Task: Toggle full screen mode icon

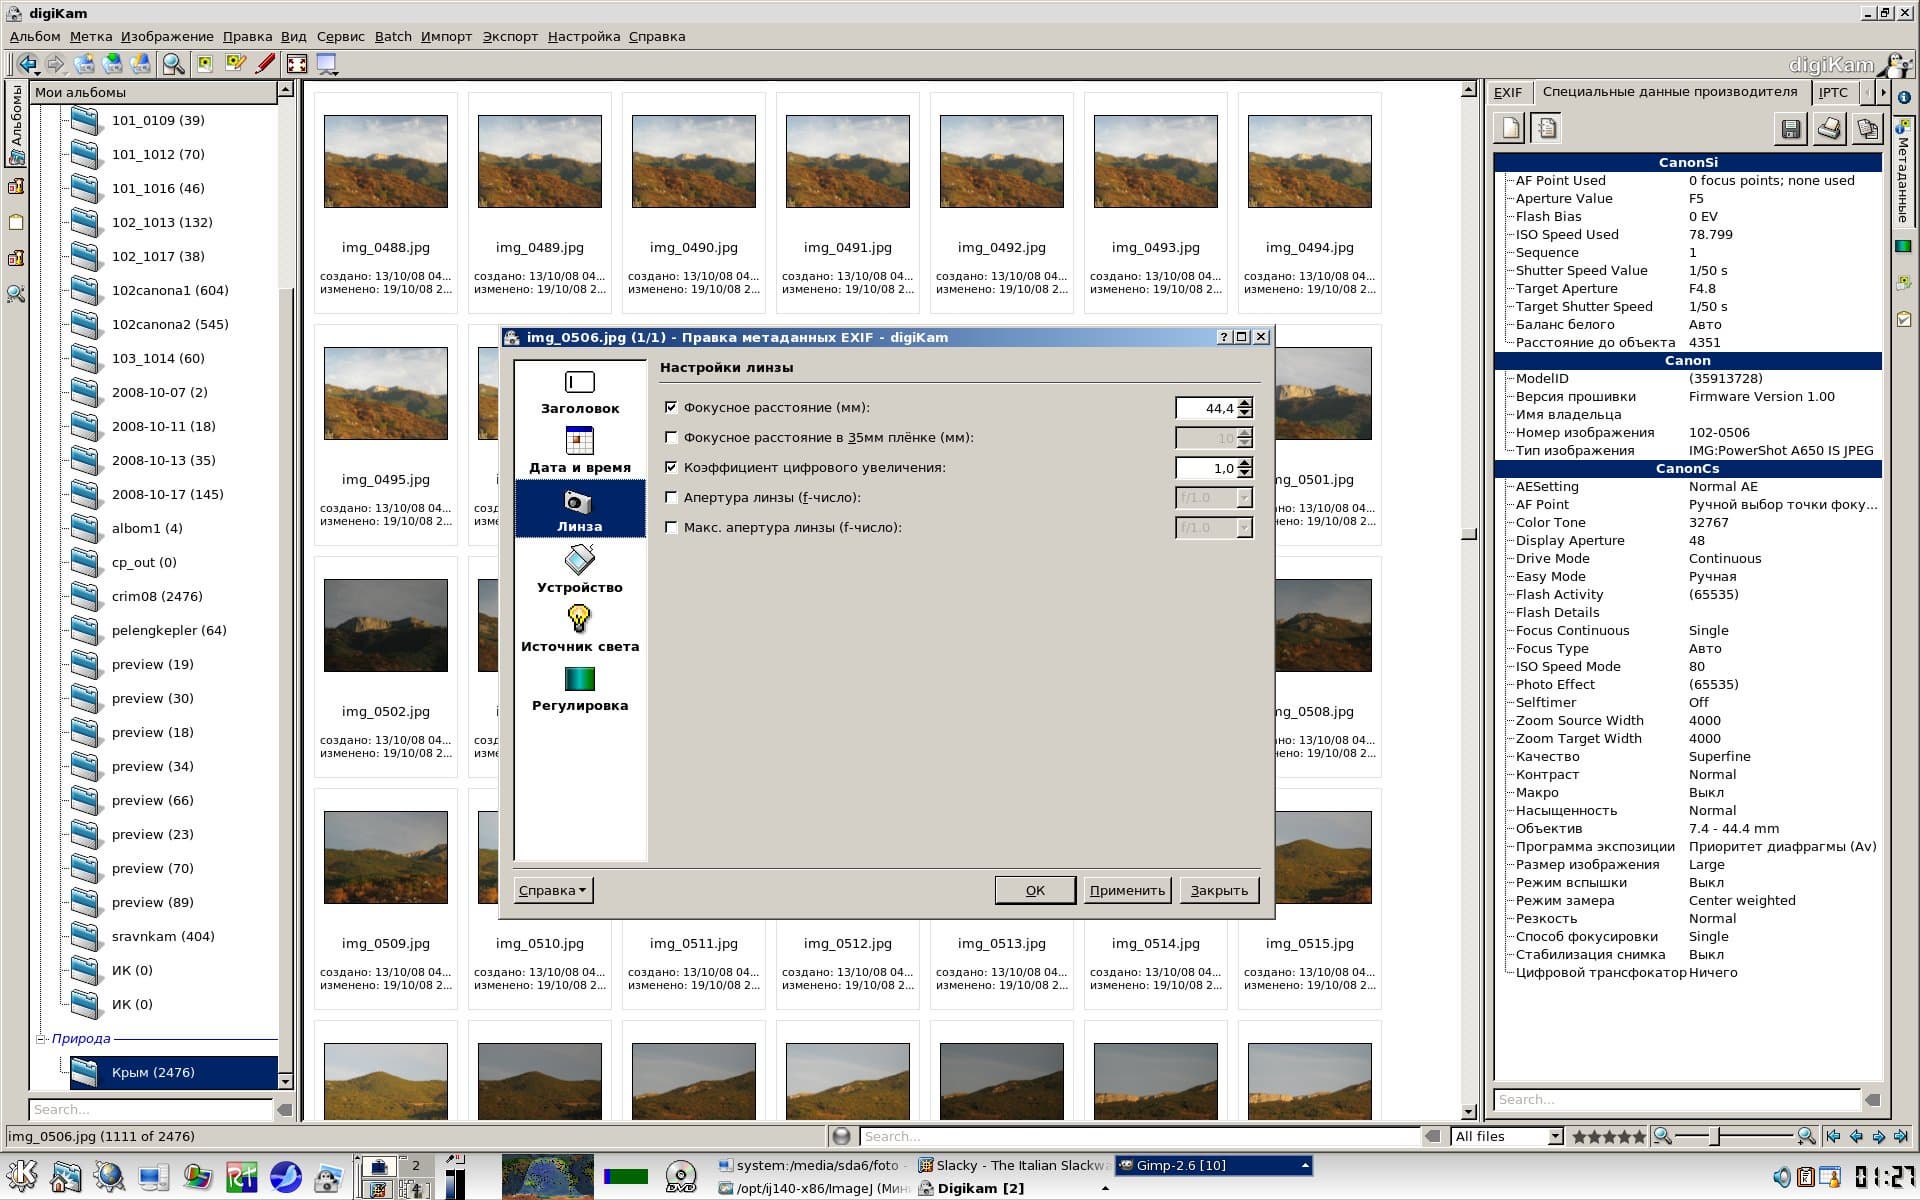Action: point(297,64)
